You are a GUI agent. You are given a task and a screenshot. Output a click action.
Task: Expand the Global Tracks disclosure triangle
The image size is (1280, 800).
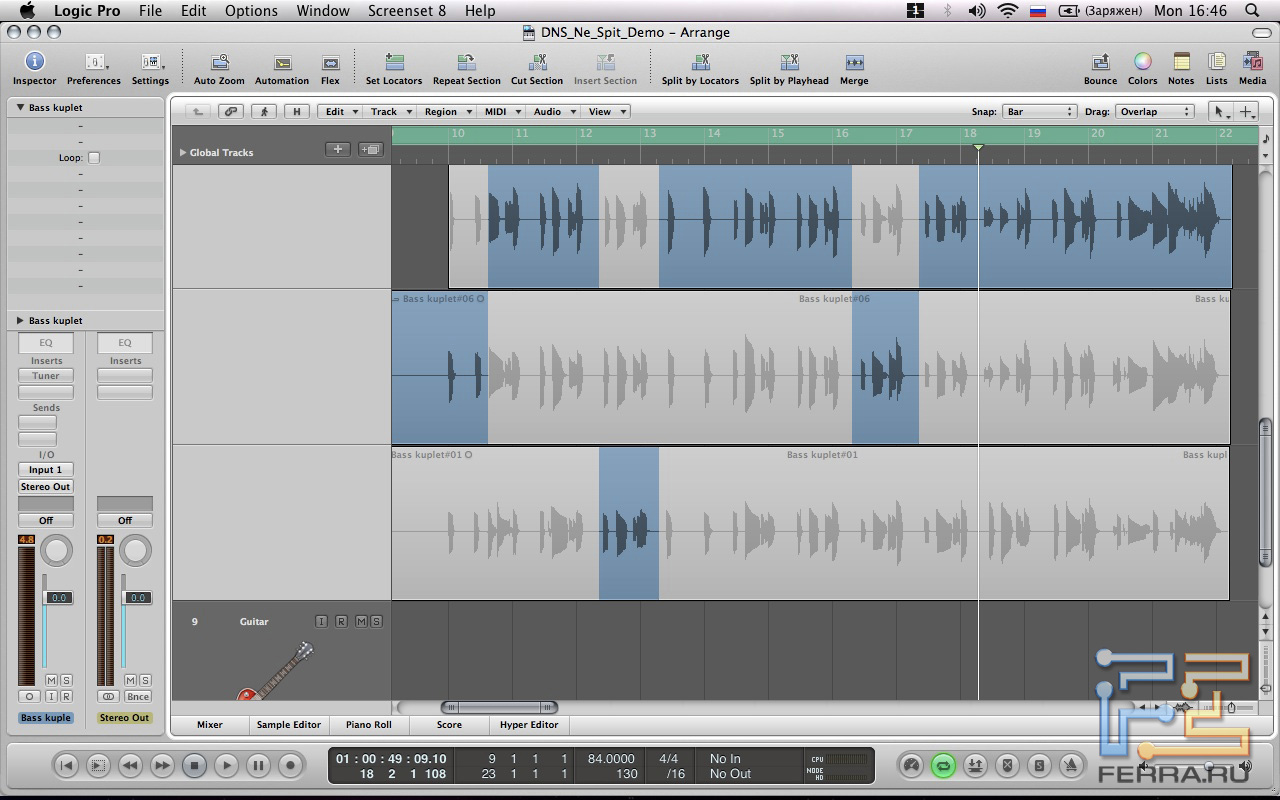183,153
